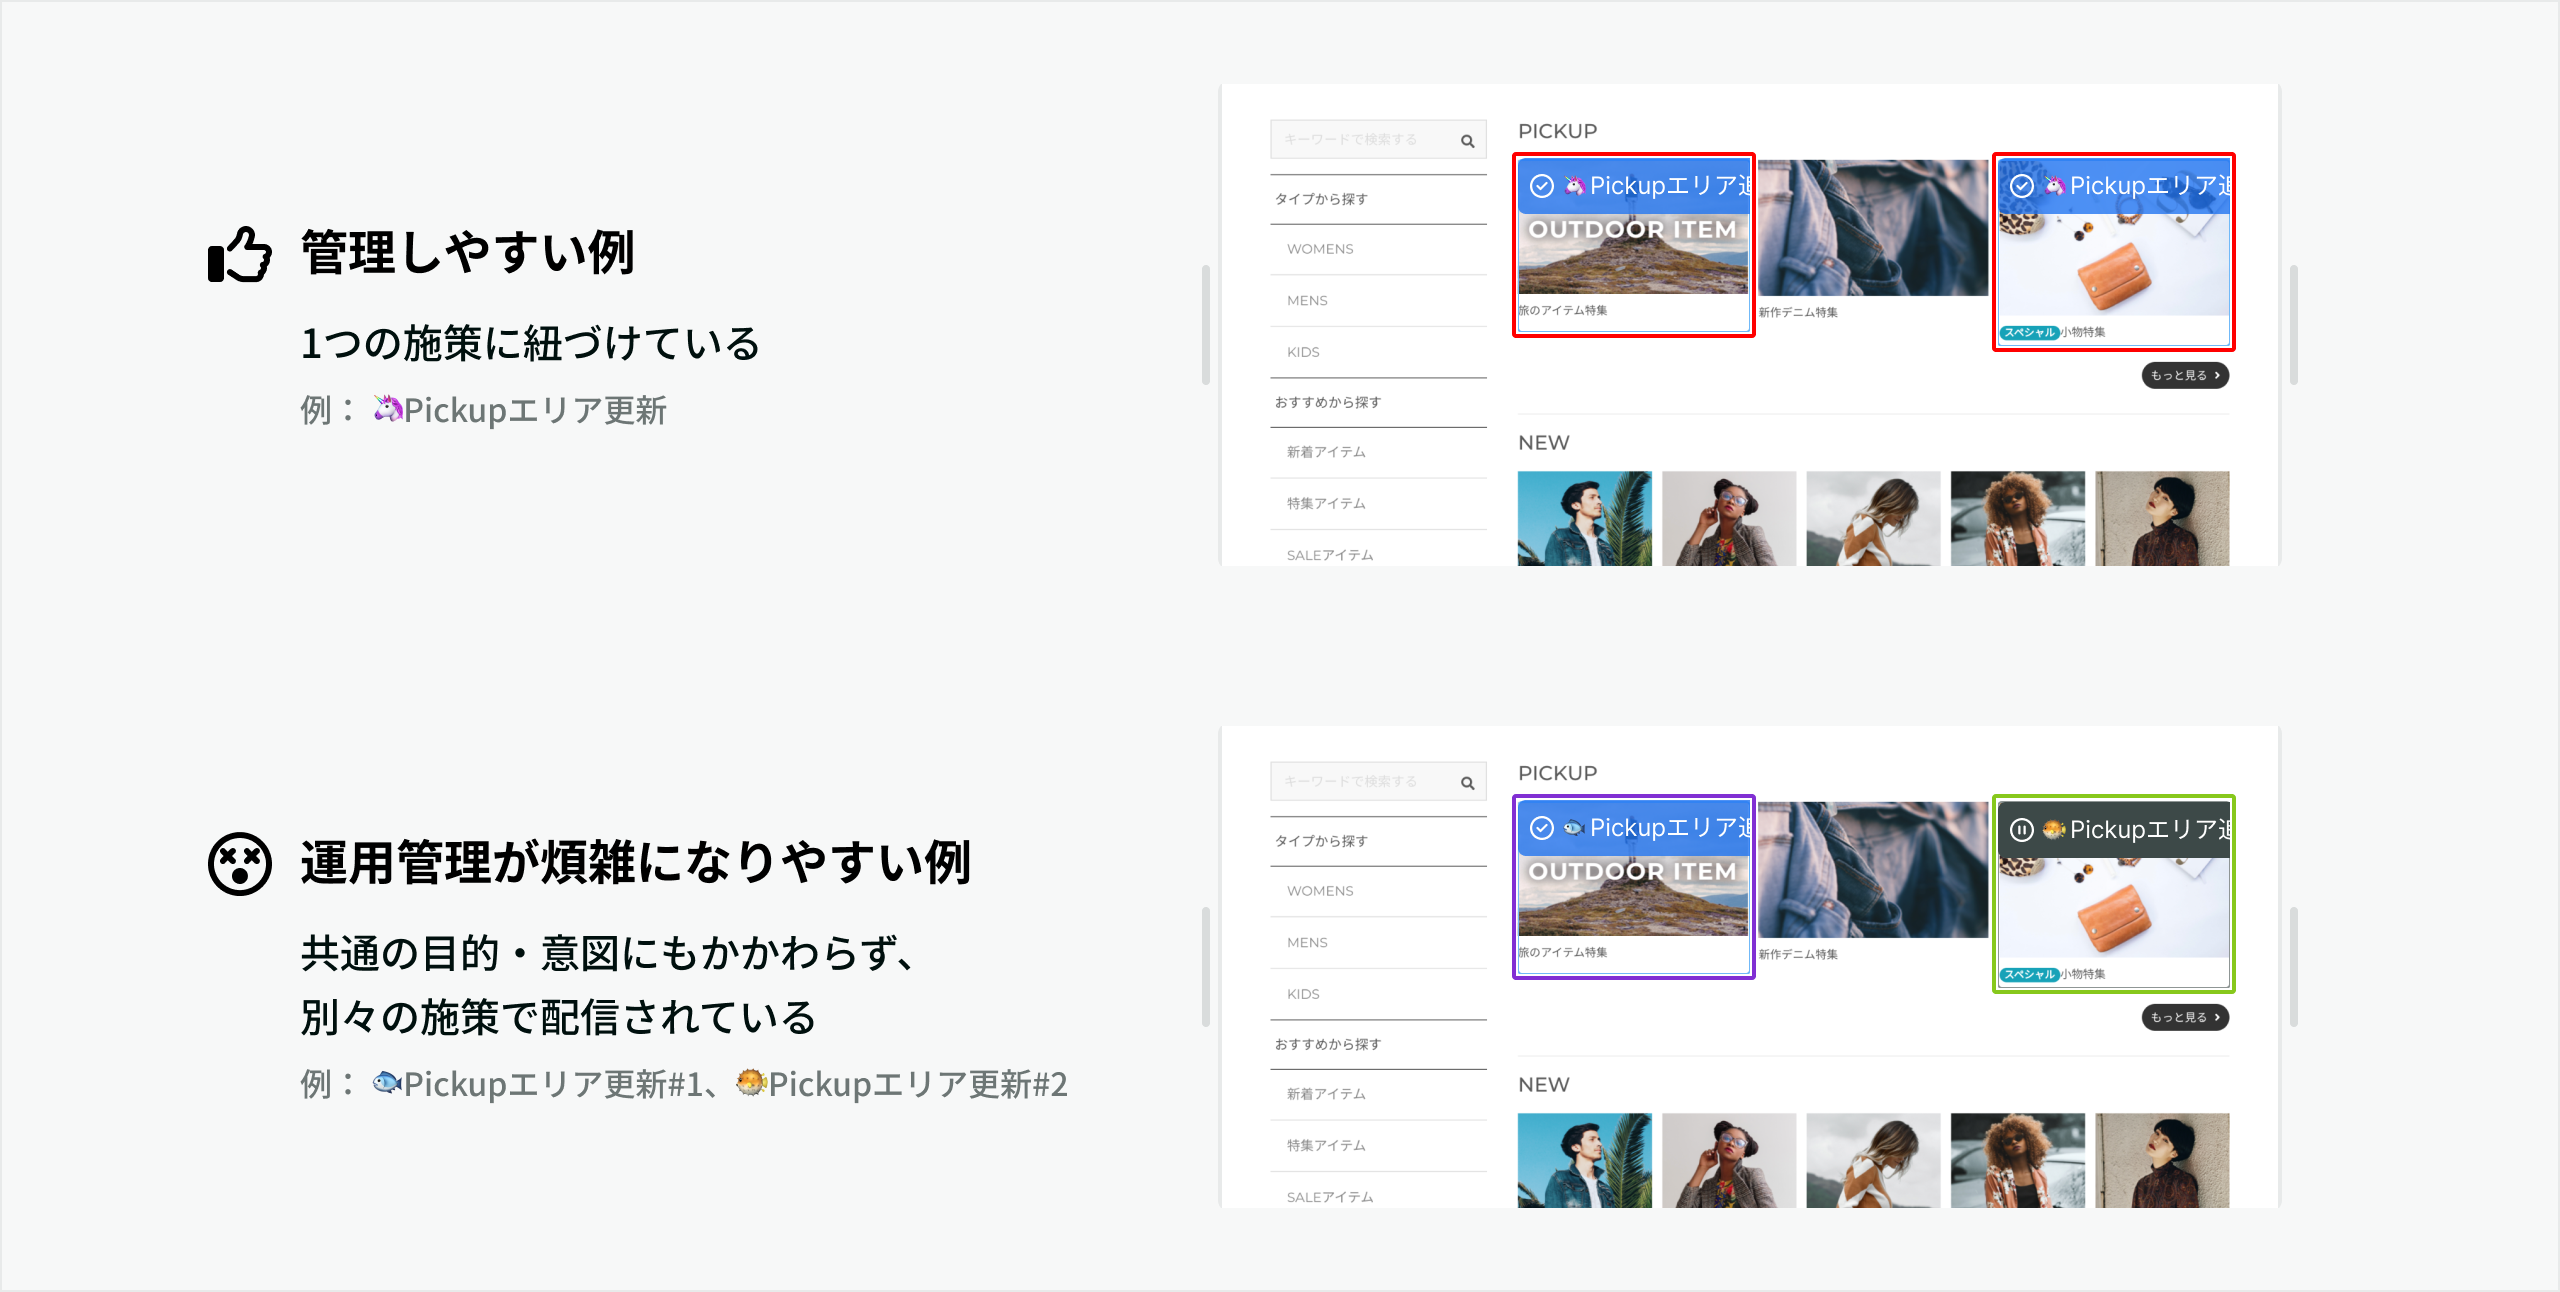Expand タイプから探す section in top sidebar
Image resolution: width=2560 pixels, height=1292 pixels.
pos(1320,199)
